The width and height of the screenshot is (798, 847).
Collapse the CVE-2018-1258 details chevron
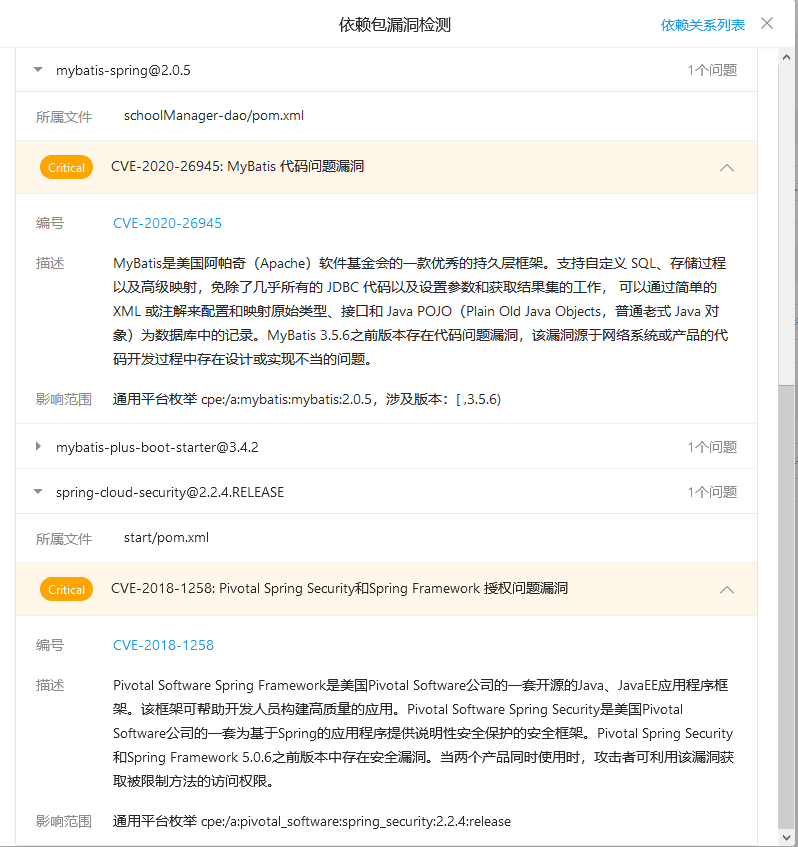point(727,589)
